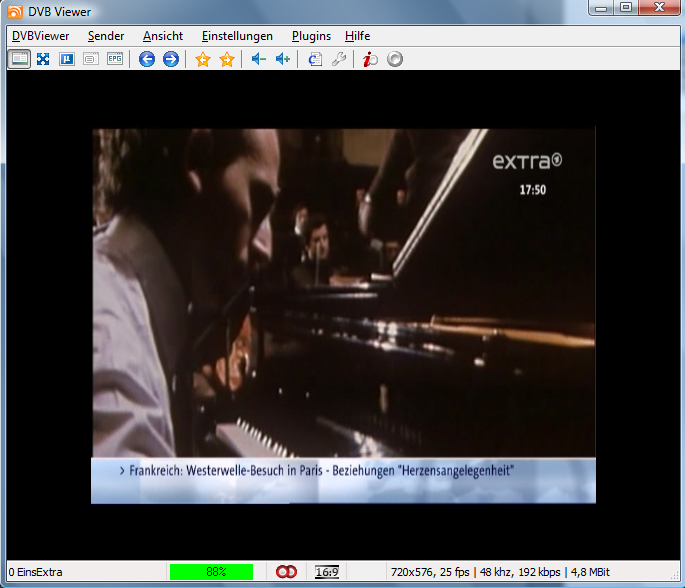The height and width of the screenshot is (588, 685).
Task: Open the Sender menu
Action: [x=106, y=35]
